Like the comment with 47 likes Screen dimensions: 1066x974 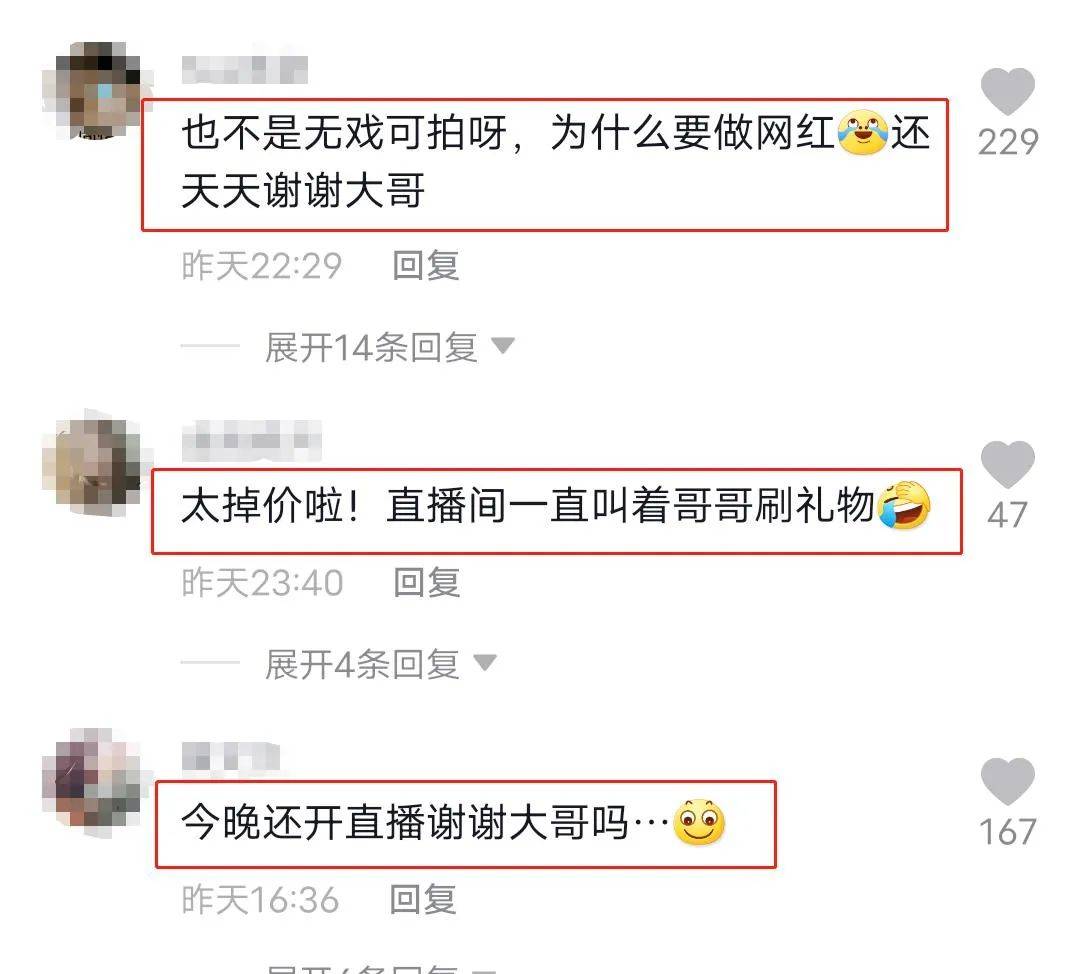(1008, 464)
